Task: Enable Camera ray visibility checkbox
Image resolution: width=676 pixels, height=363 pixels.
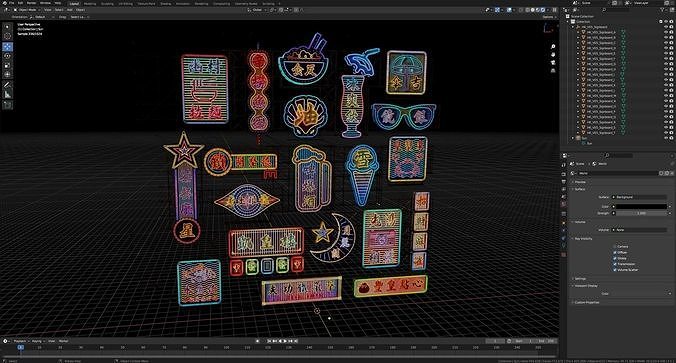Action: 615,246
